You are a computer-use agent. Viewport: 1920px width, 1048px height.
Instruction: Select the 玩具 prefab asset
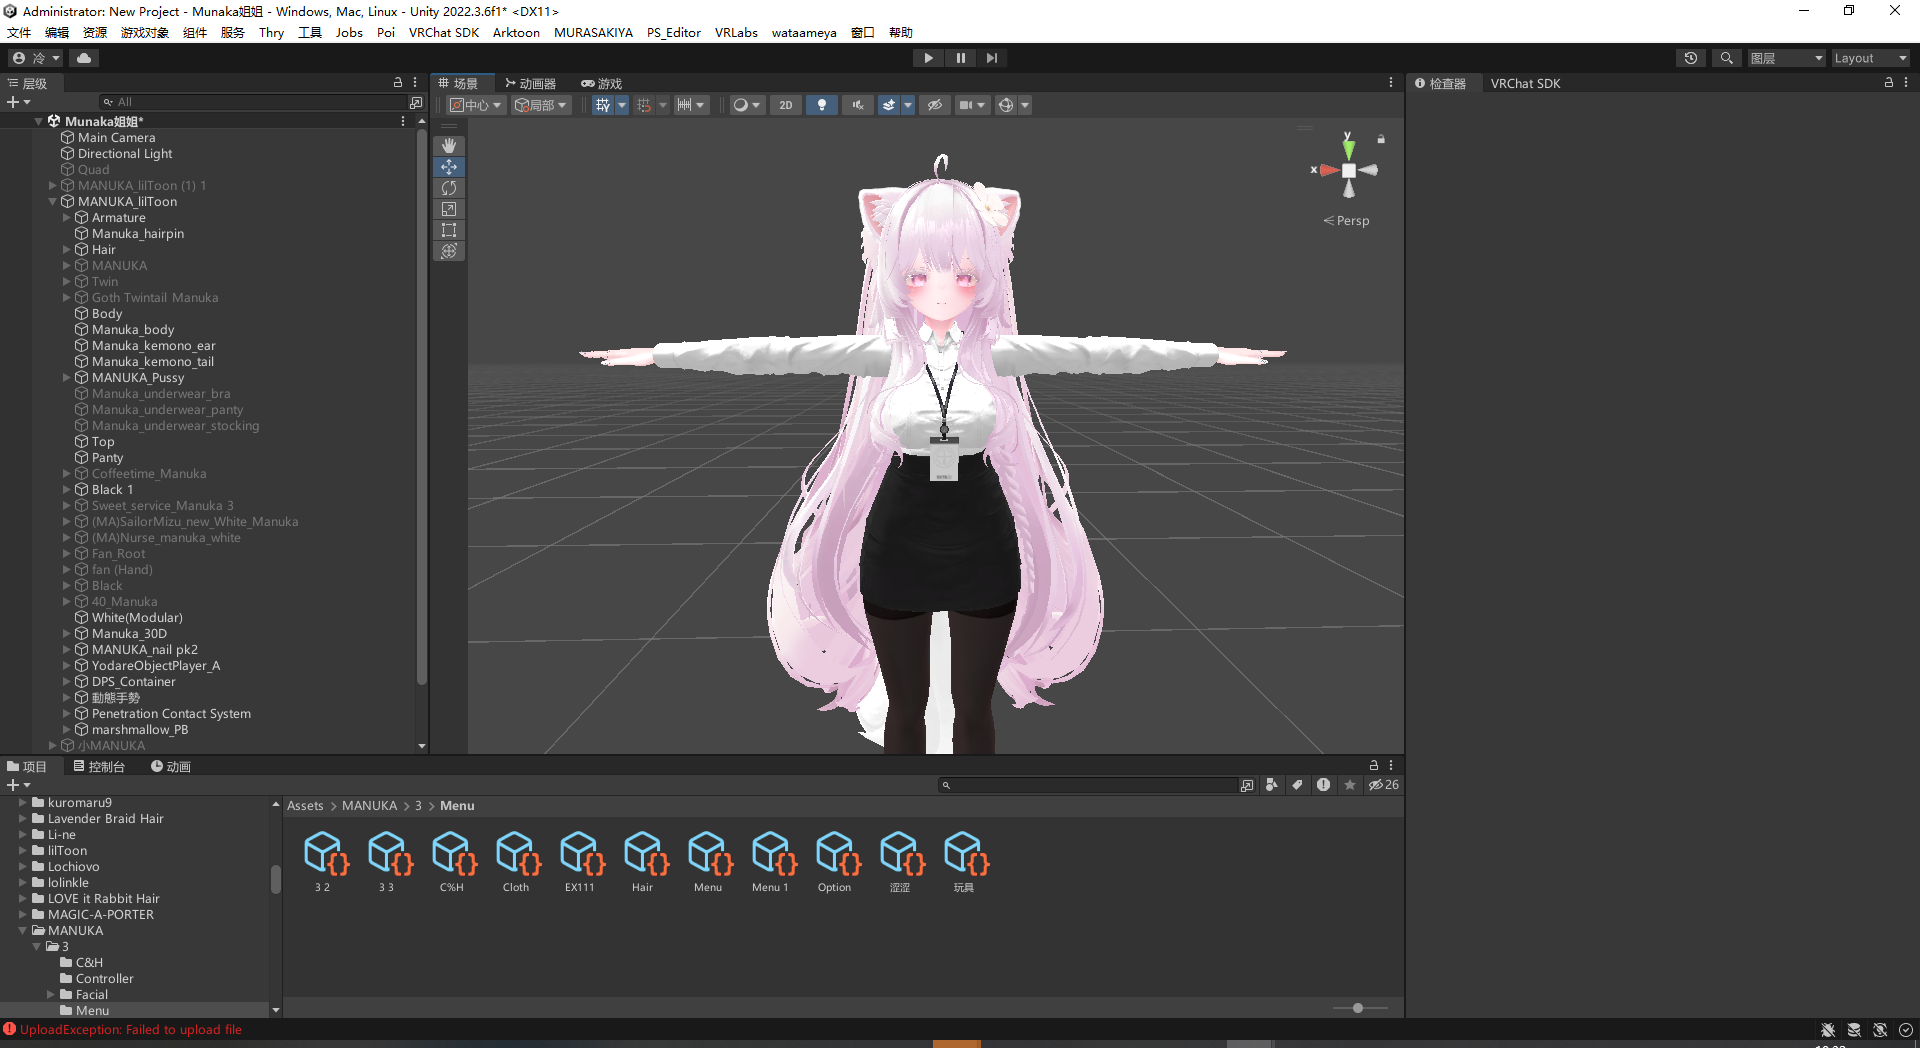964,861
